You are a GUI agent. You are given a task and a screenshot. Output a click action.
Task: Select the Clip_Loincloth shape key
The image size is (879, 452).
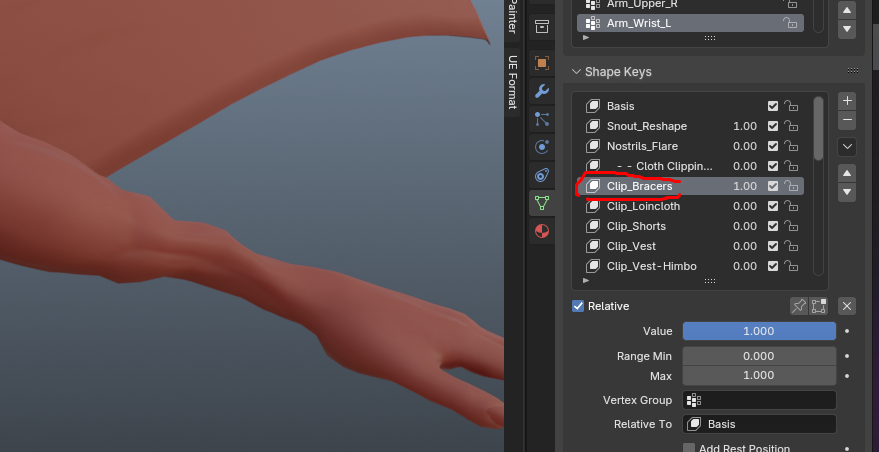coord(690,206)
